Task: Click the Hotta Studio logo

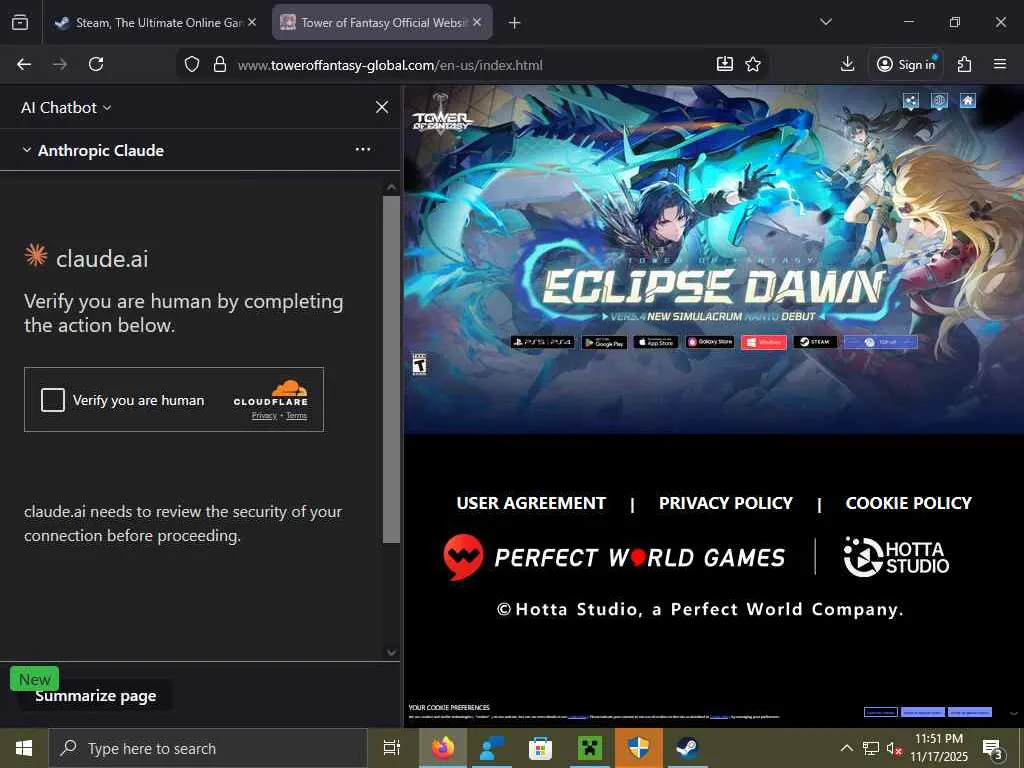Action: (x=896, y=557)
